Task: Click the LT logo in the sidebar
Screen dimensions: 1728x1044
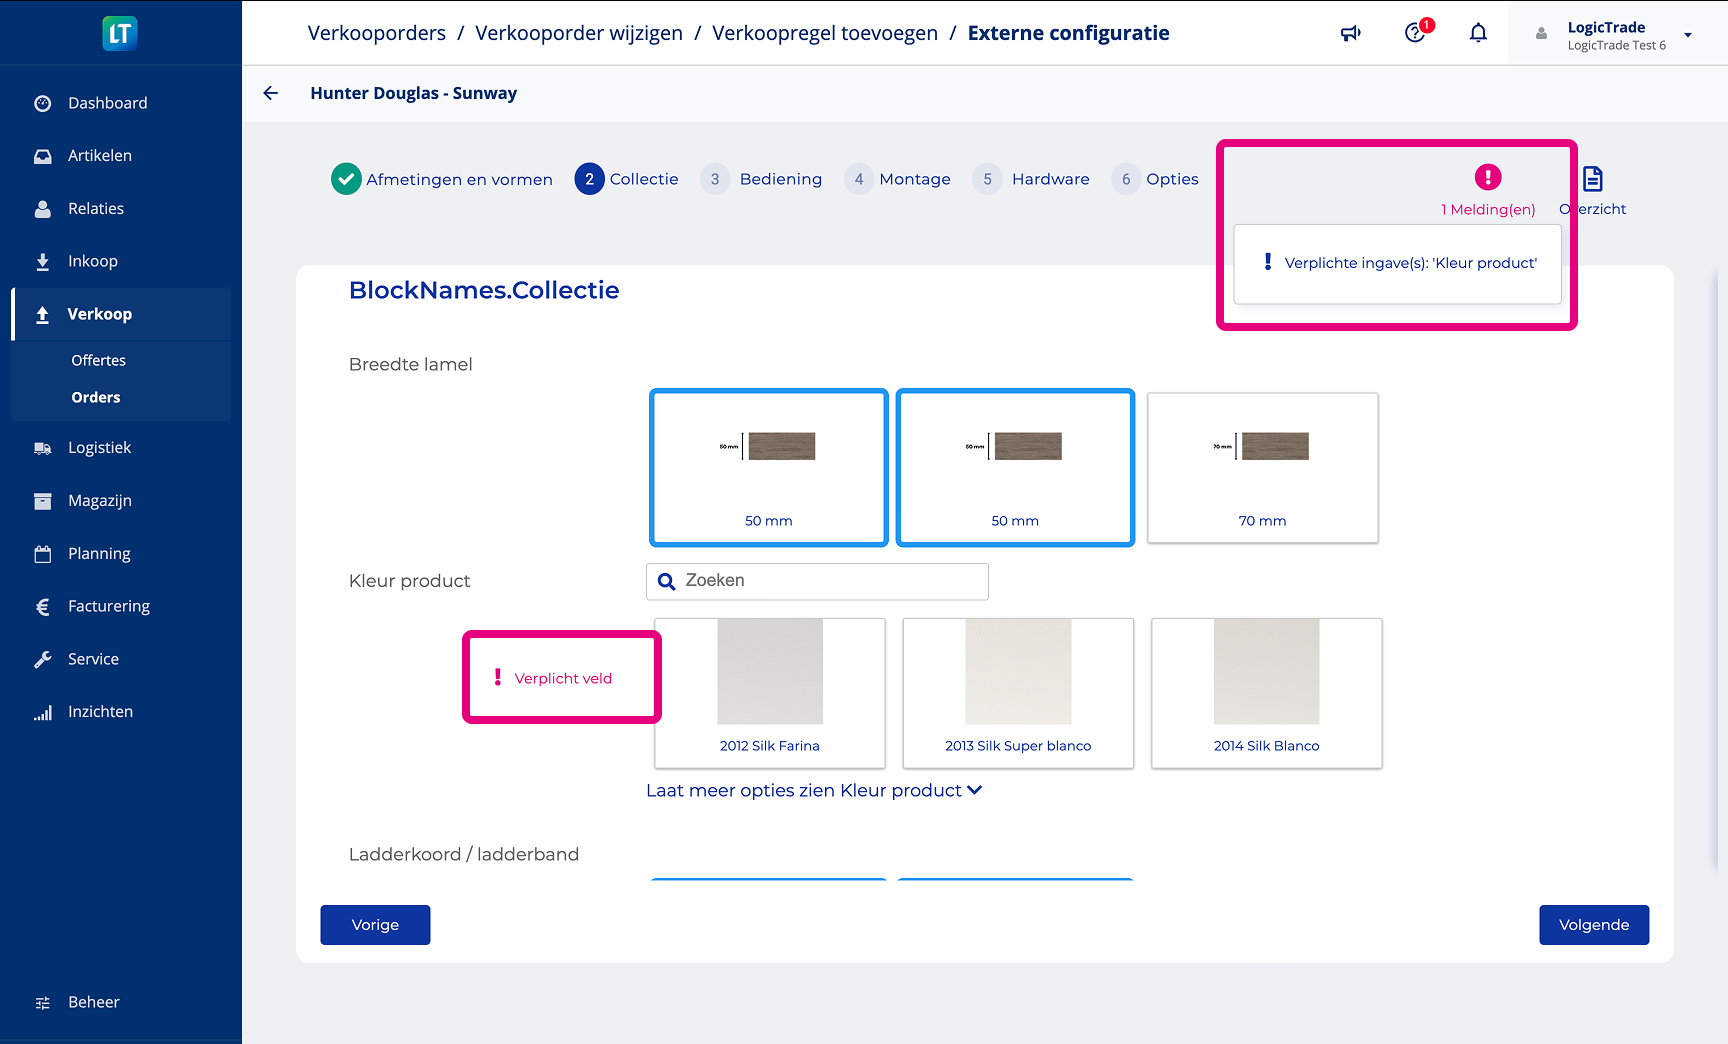Action: click(x=120, y=33)
